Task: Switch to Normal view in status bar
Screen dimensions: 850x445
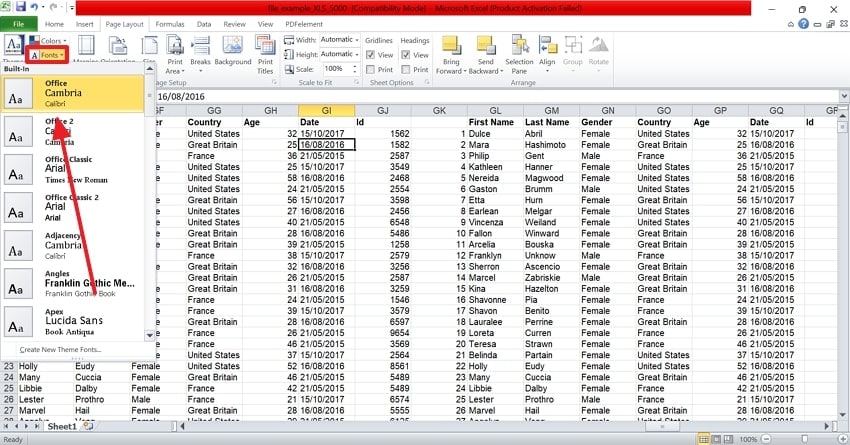Action: click(x=703, y=439)
